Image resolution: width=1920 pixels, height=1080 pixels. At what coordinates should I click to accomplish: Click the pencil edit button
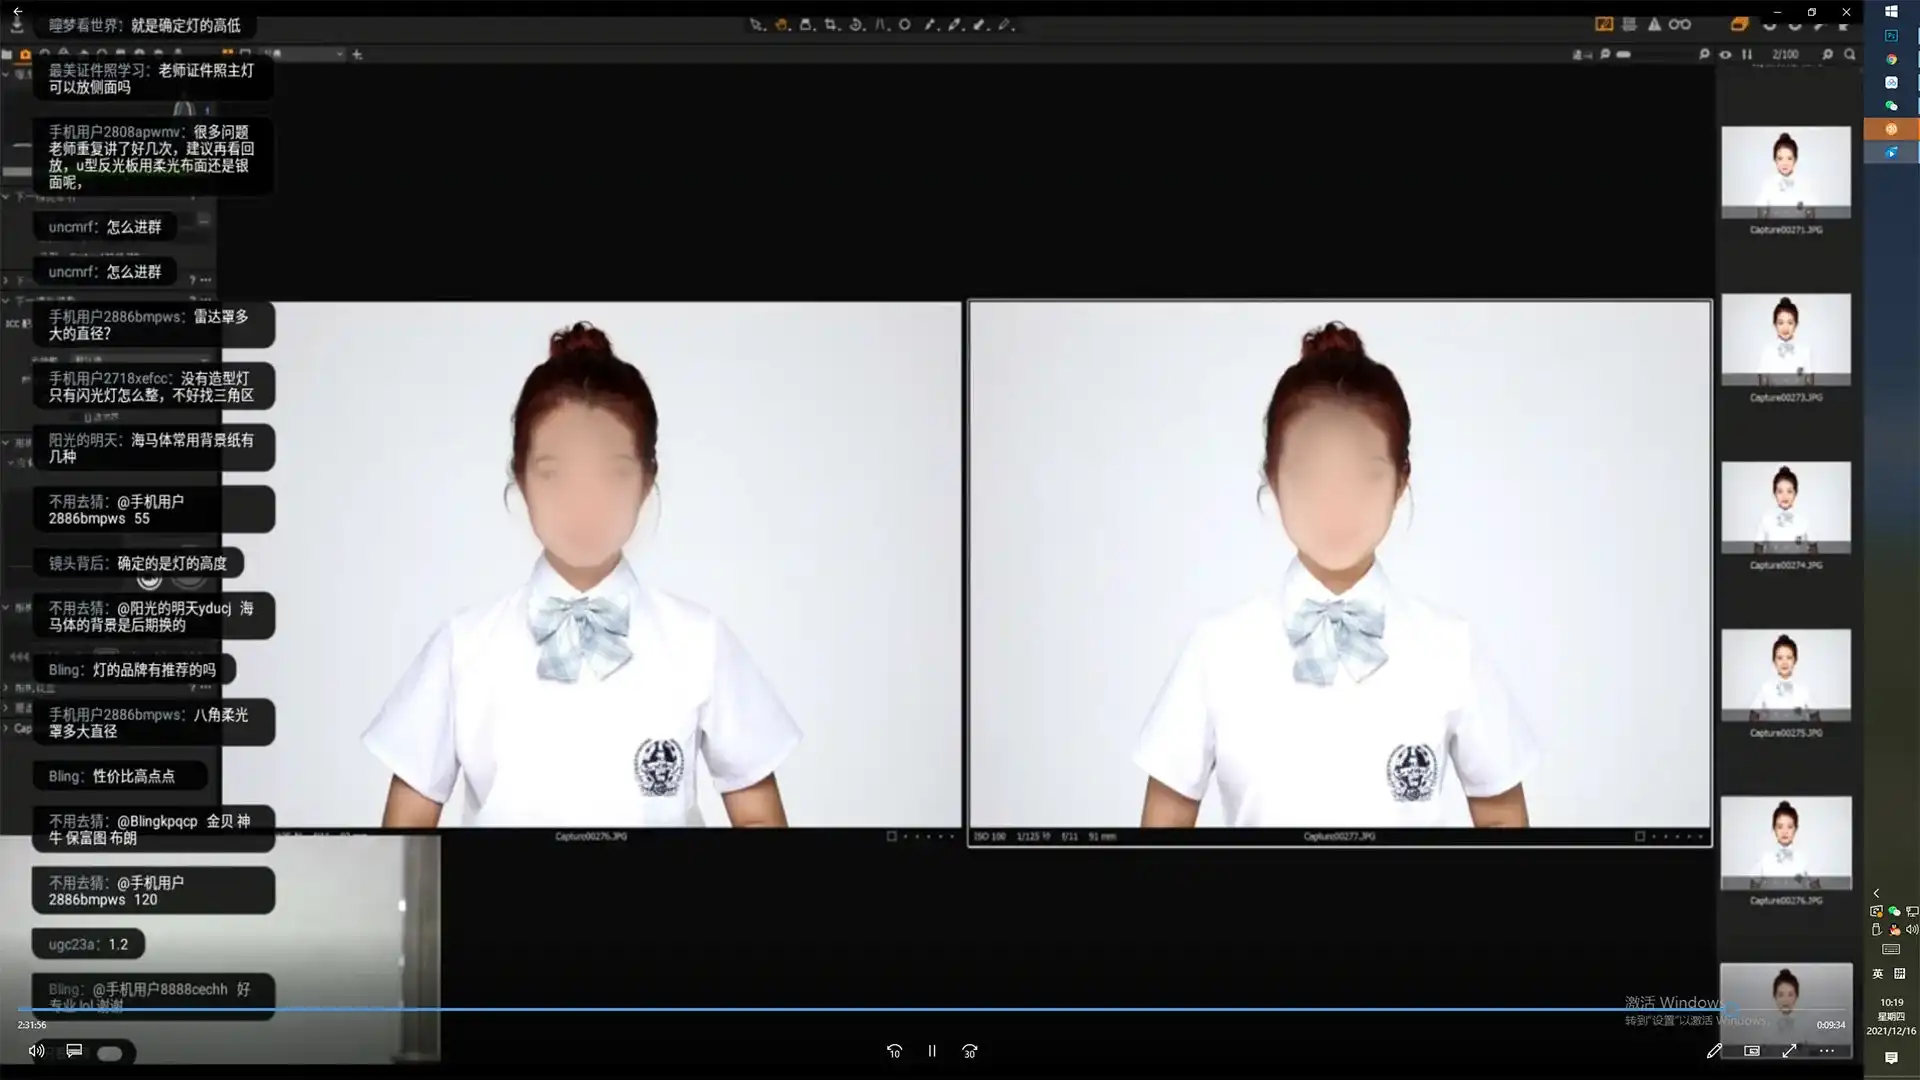coord(1714,1051)
